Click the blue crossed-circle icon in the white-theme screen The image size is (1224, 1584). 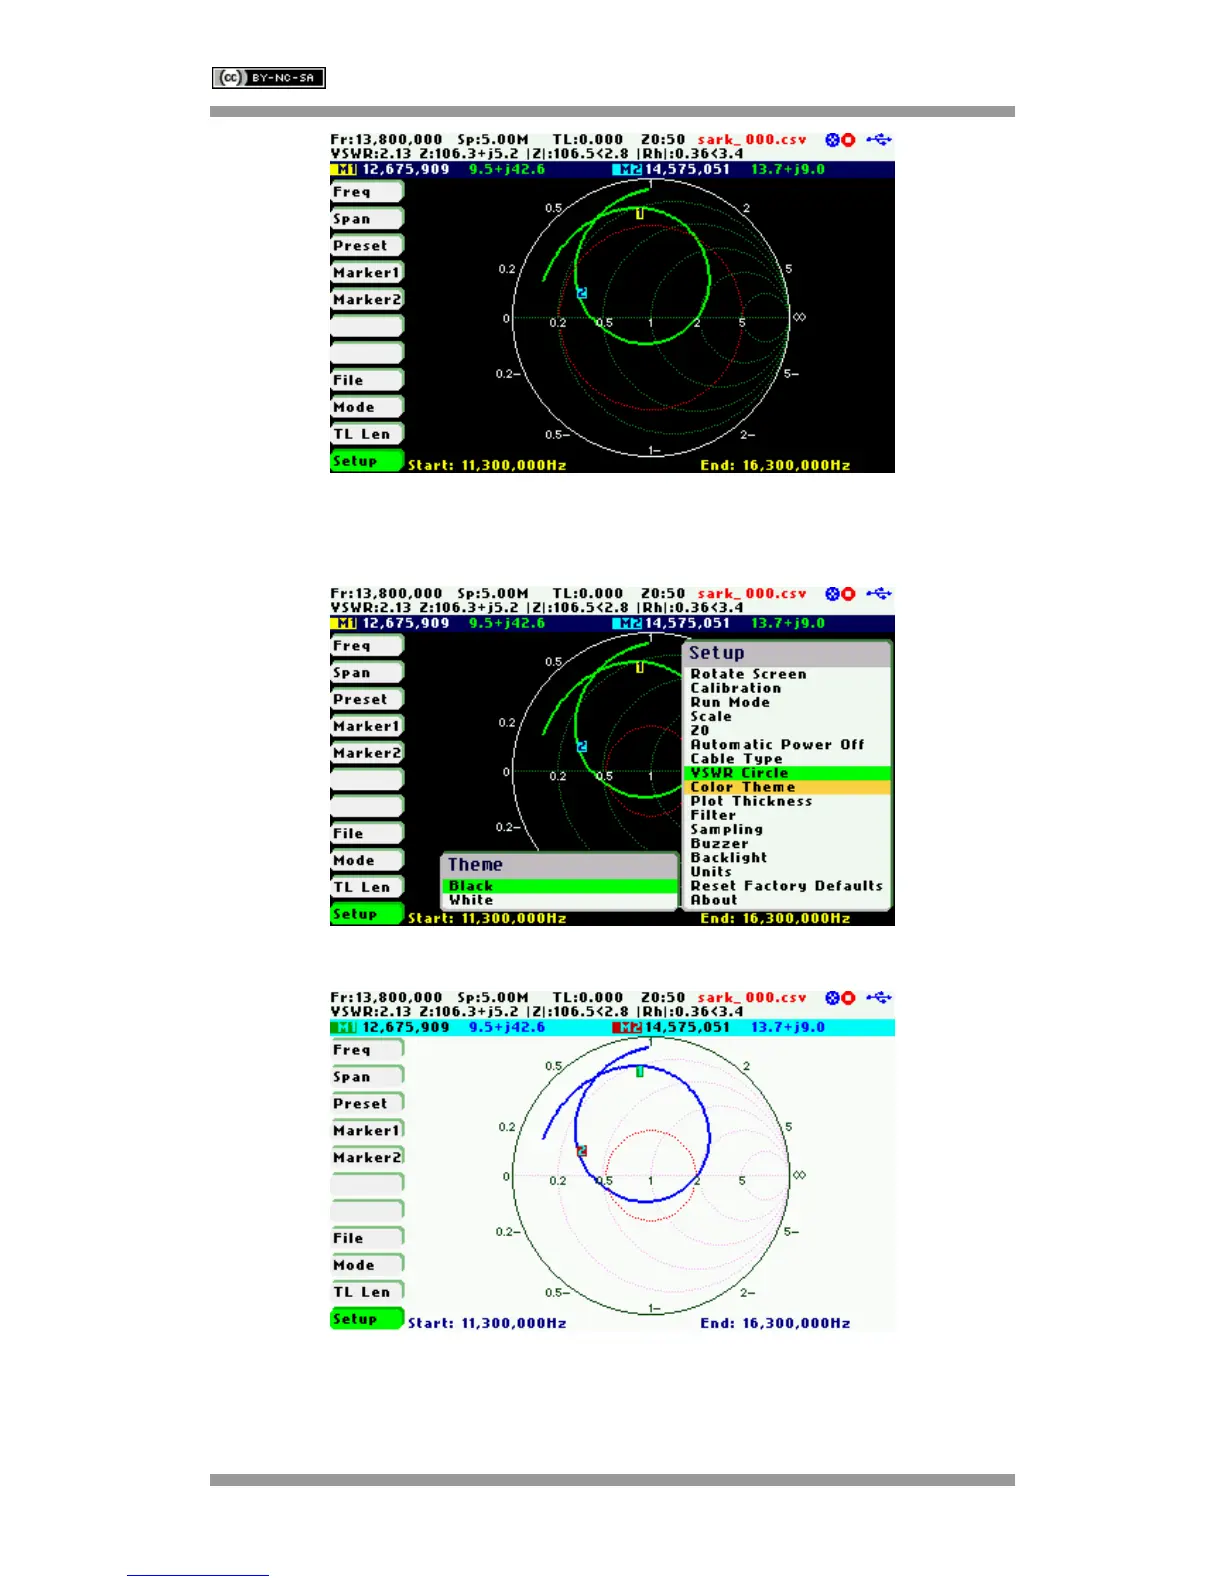[832, 997]
